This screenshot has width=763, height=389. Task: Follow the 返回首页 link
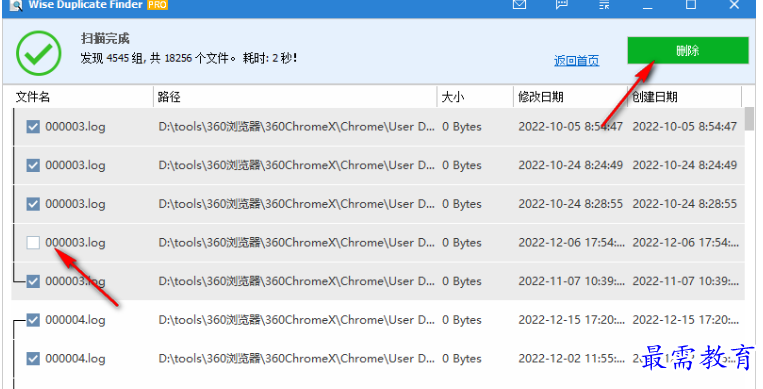(577, 61)
